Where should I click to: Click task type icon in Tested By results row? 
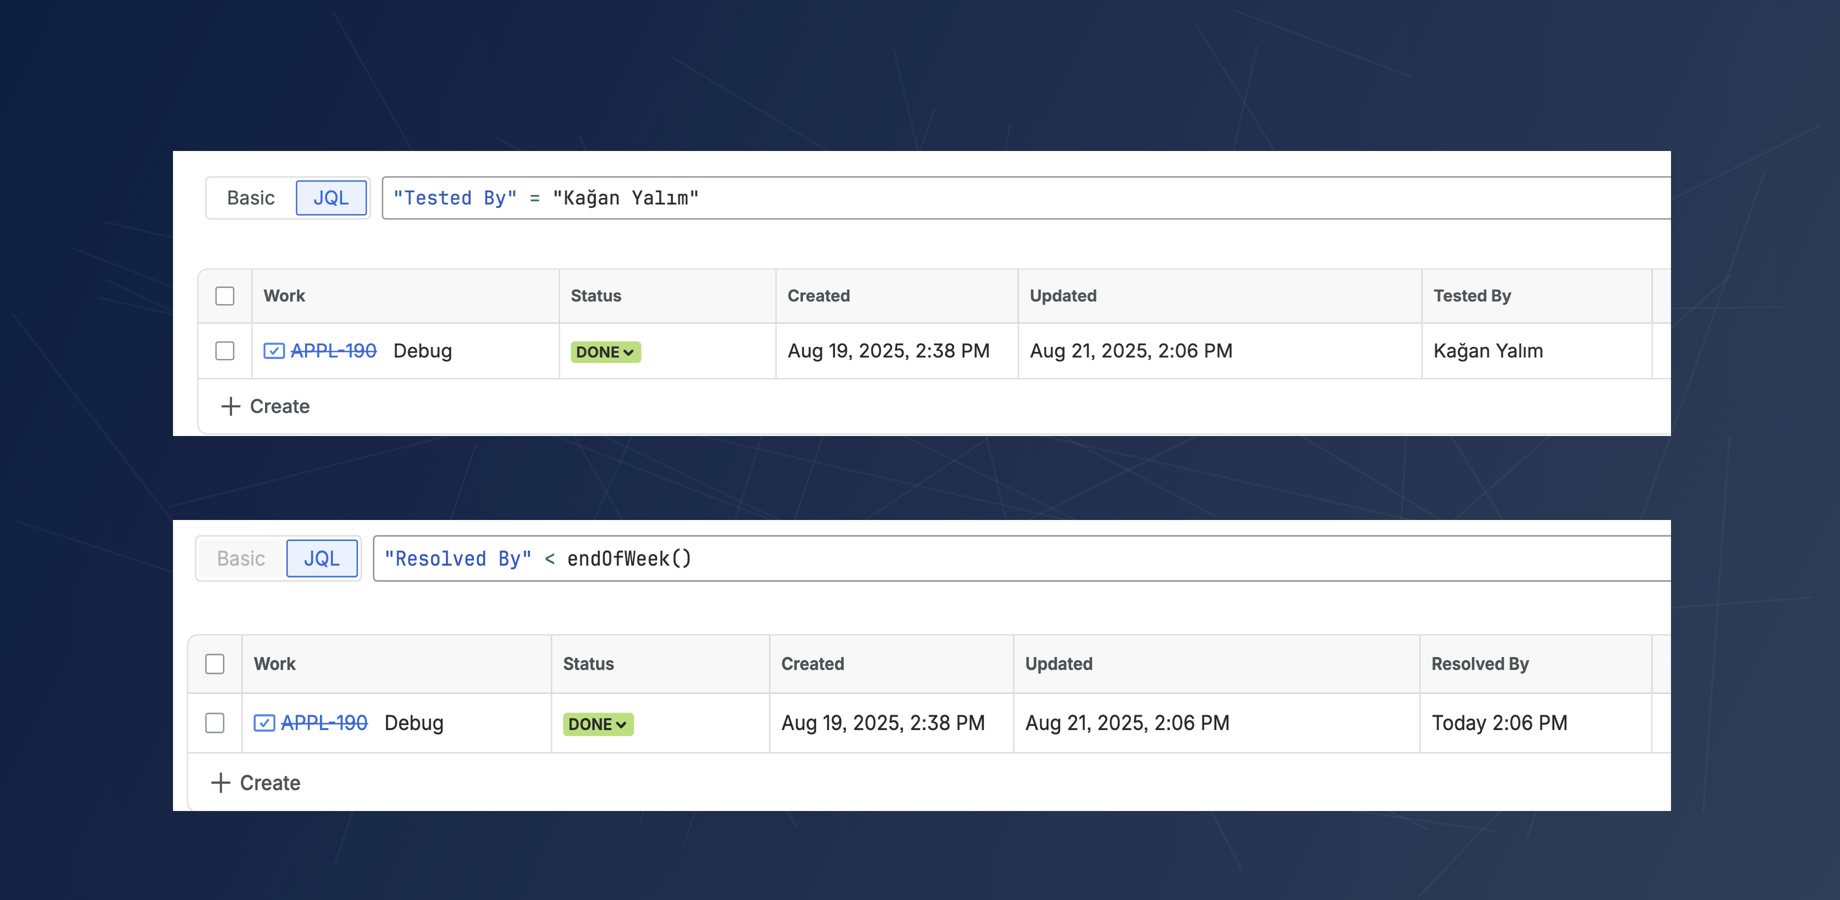point(273,351)
